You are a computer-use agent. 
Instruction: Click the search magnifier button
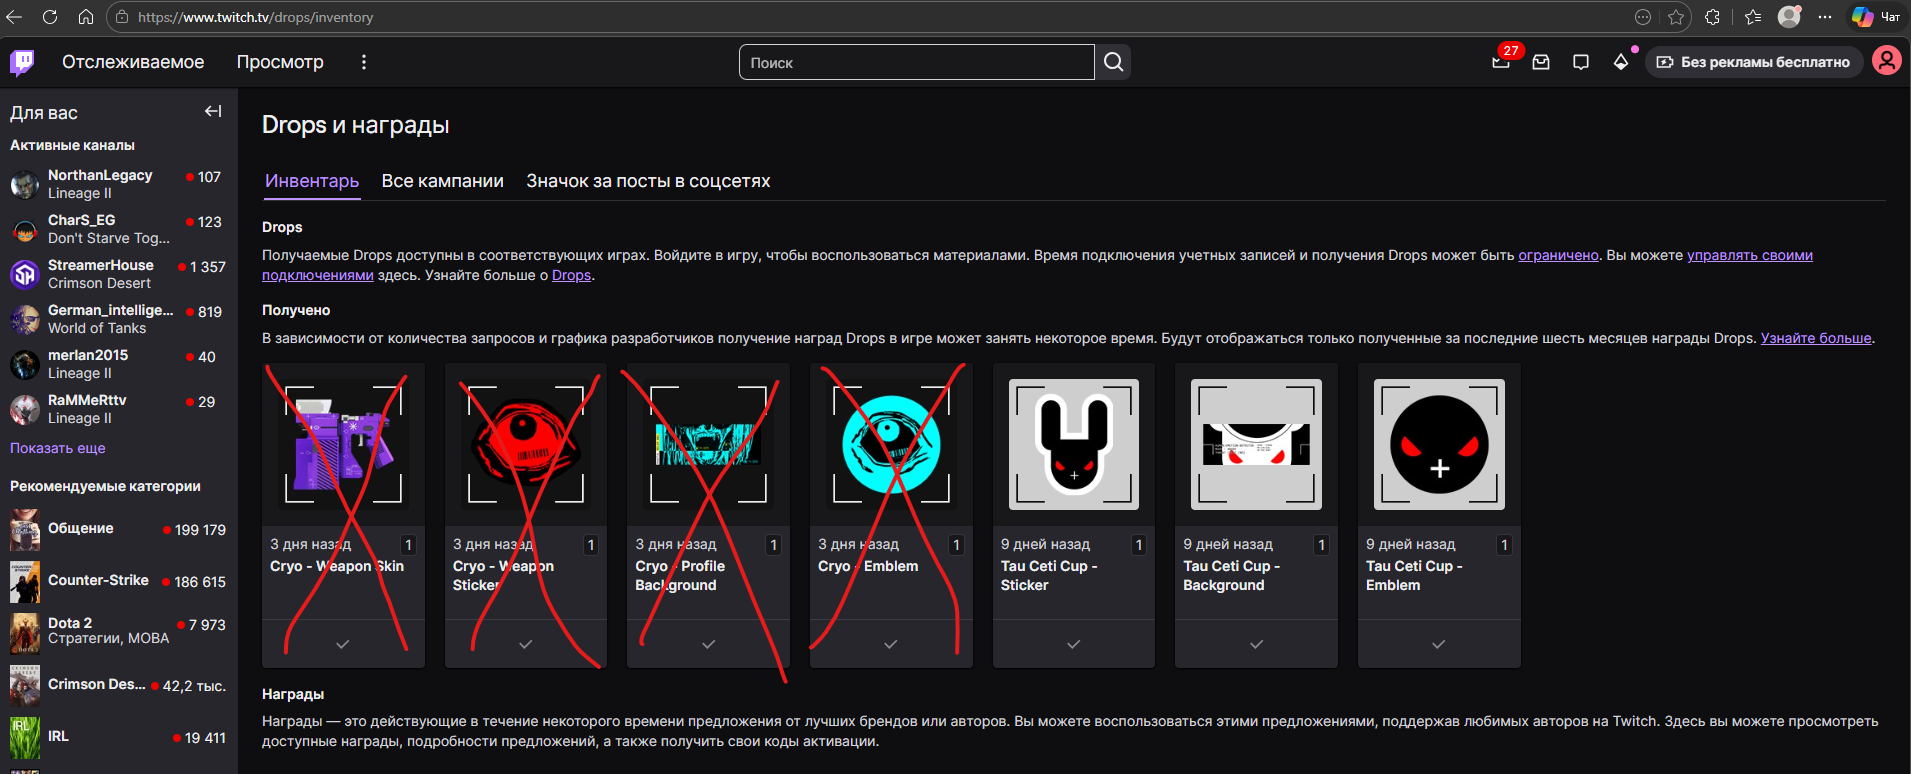(1113, 62)
